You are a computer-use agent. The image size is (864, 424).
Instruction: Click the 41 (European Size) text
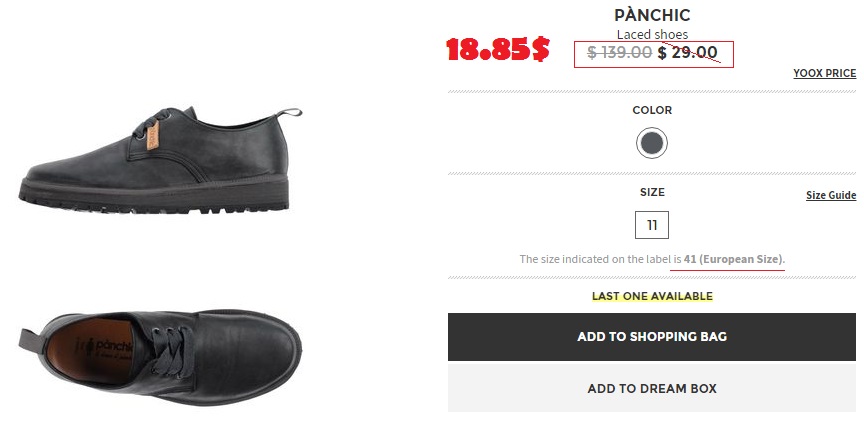pos(734,259)
